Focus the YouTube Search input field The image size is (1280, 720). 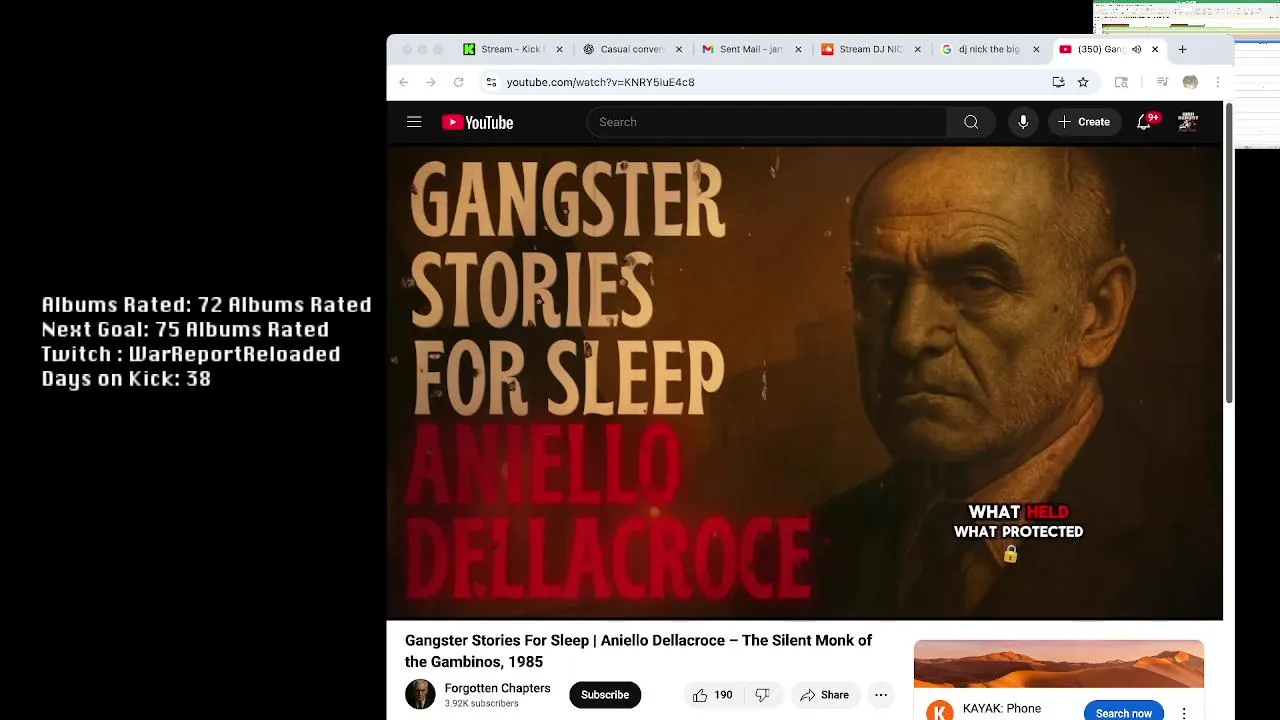(767, 122)
